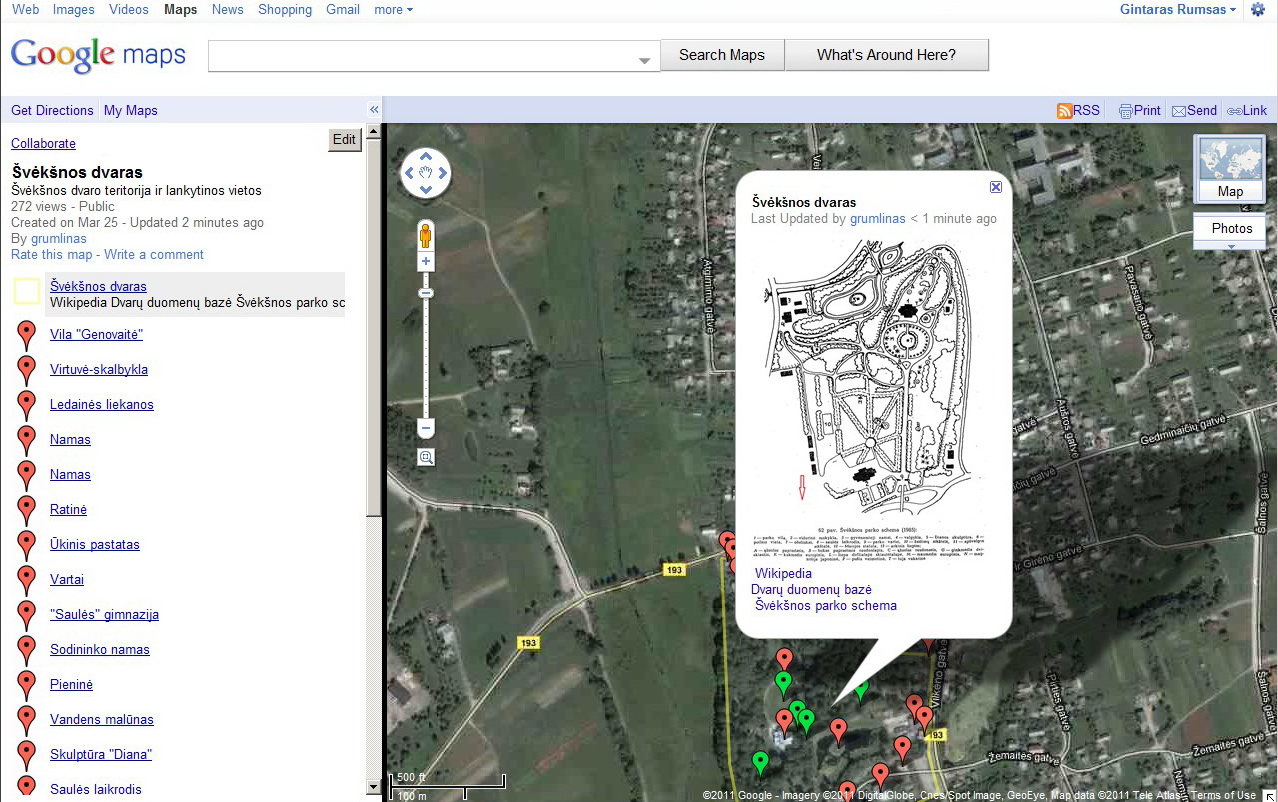Click the red marker for Vila "Genovaitė"
Screen dimensions: 1278x802
(x=27, y=335)
